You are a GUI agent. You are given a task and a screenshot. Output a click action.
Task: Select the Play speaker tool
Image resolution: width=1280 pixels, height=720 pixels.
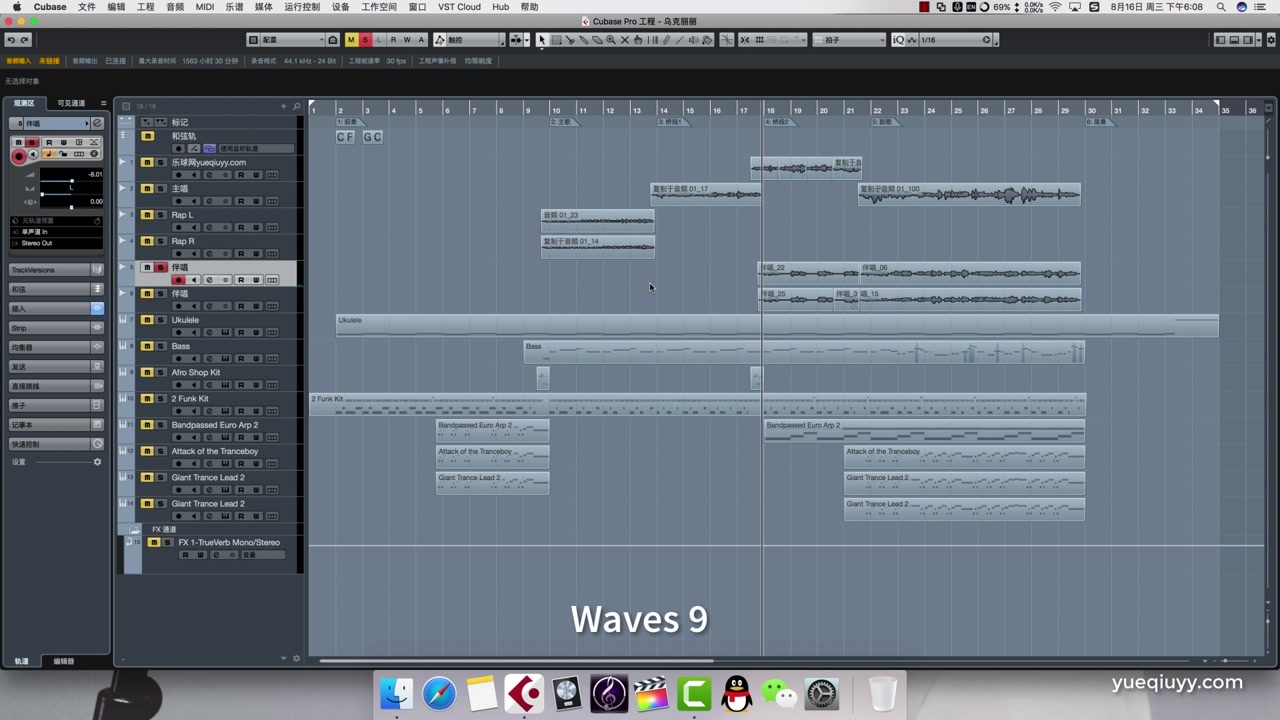tap(693, 40)
